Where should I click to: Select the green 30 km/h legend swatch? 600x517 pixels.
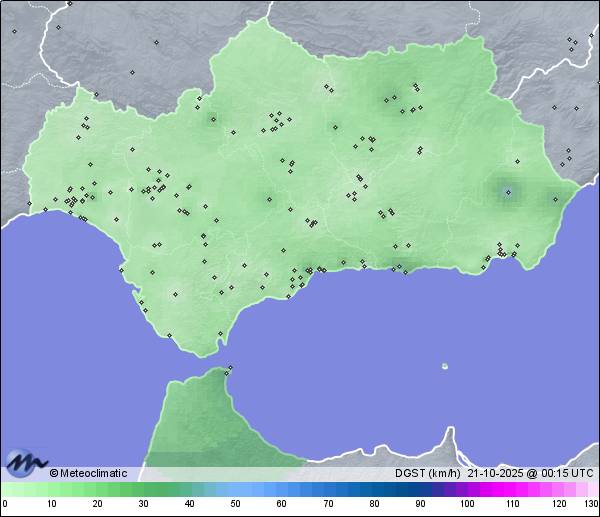pos(143,489)
